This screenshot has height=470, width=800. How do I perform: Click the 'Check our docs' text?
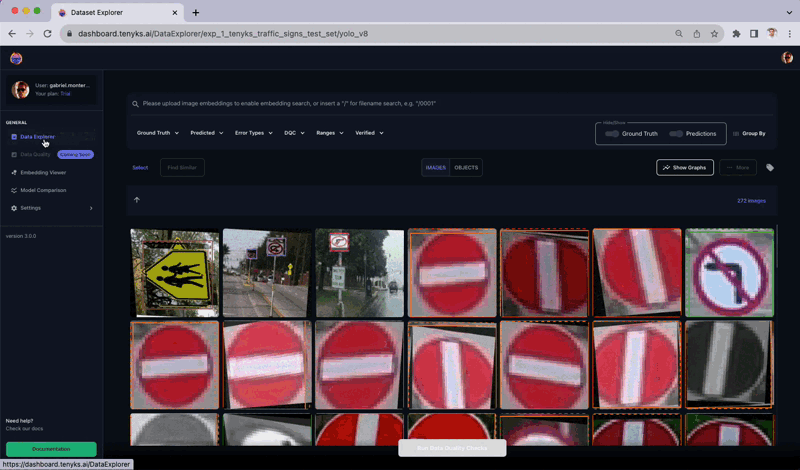click(24, 429)
